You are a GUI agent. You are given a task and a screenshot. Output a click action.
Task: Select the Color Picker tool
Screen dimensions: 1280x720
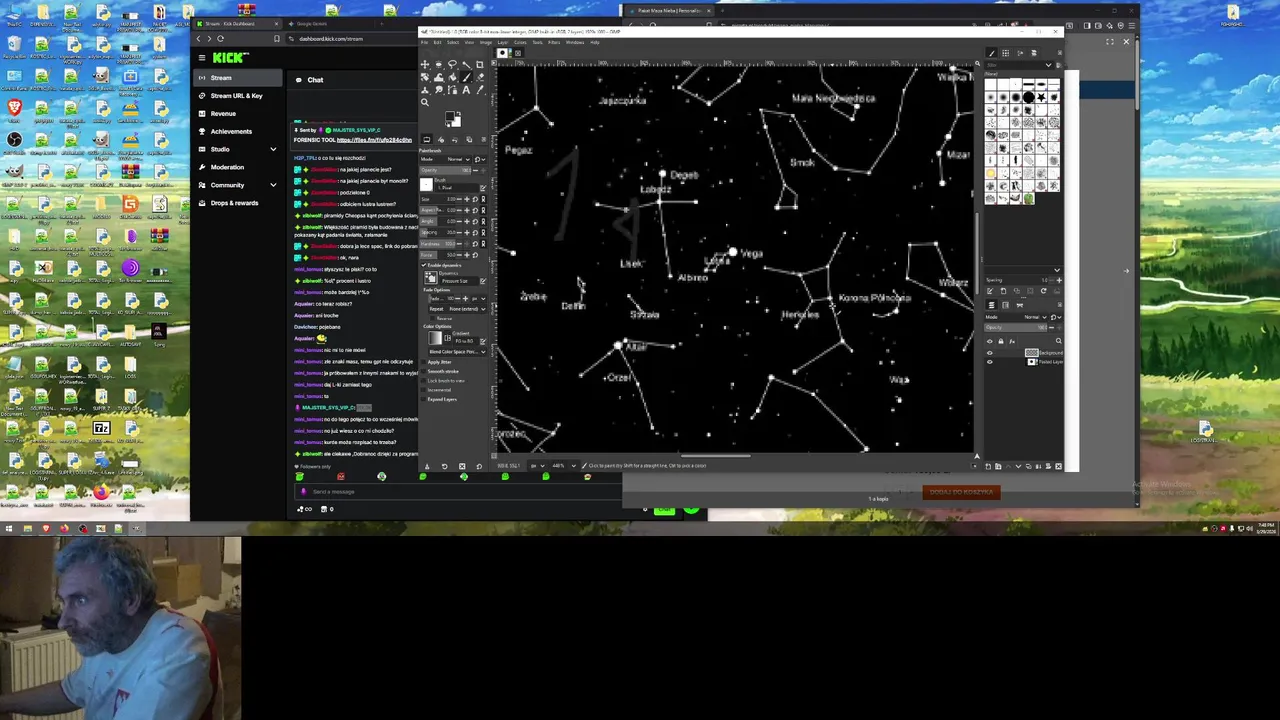click(480, 90)
